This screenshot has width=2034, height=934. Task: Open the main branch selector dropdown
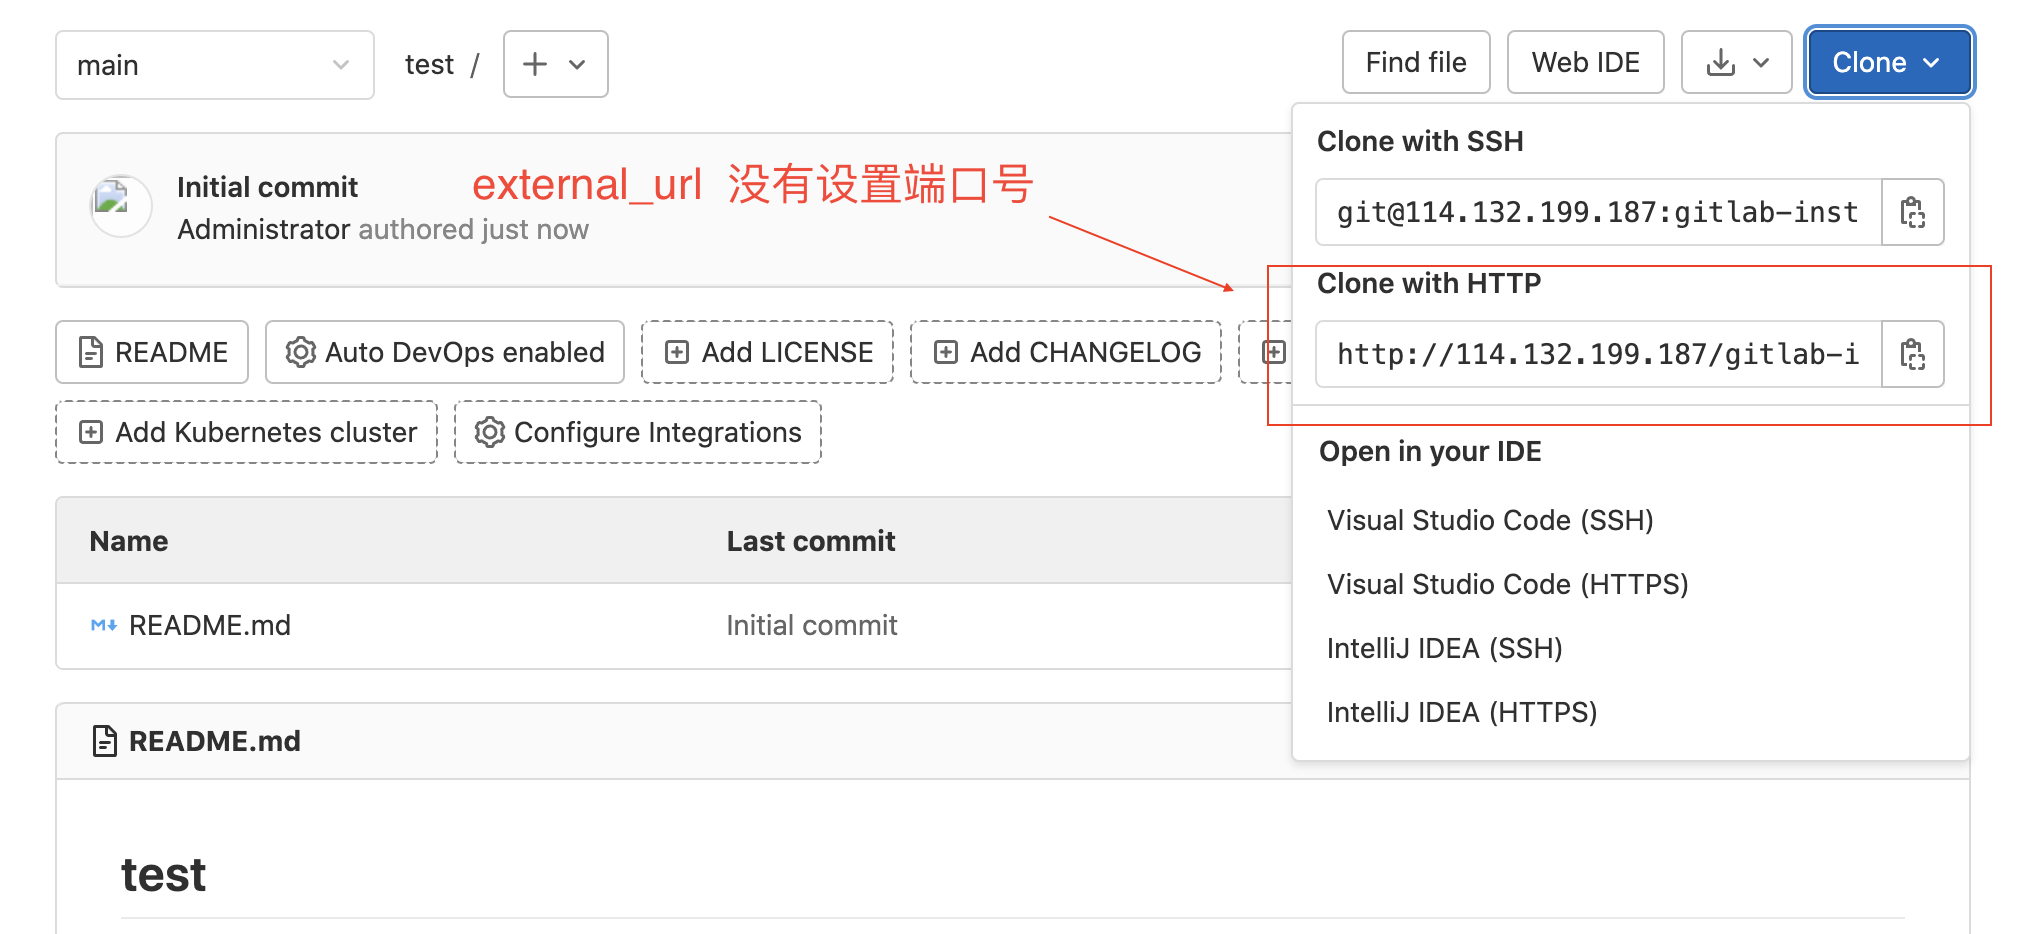pos(215,65)
